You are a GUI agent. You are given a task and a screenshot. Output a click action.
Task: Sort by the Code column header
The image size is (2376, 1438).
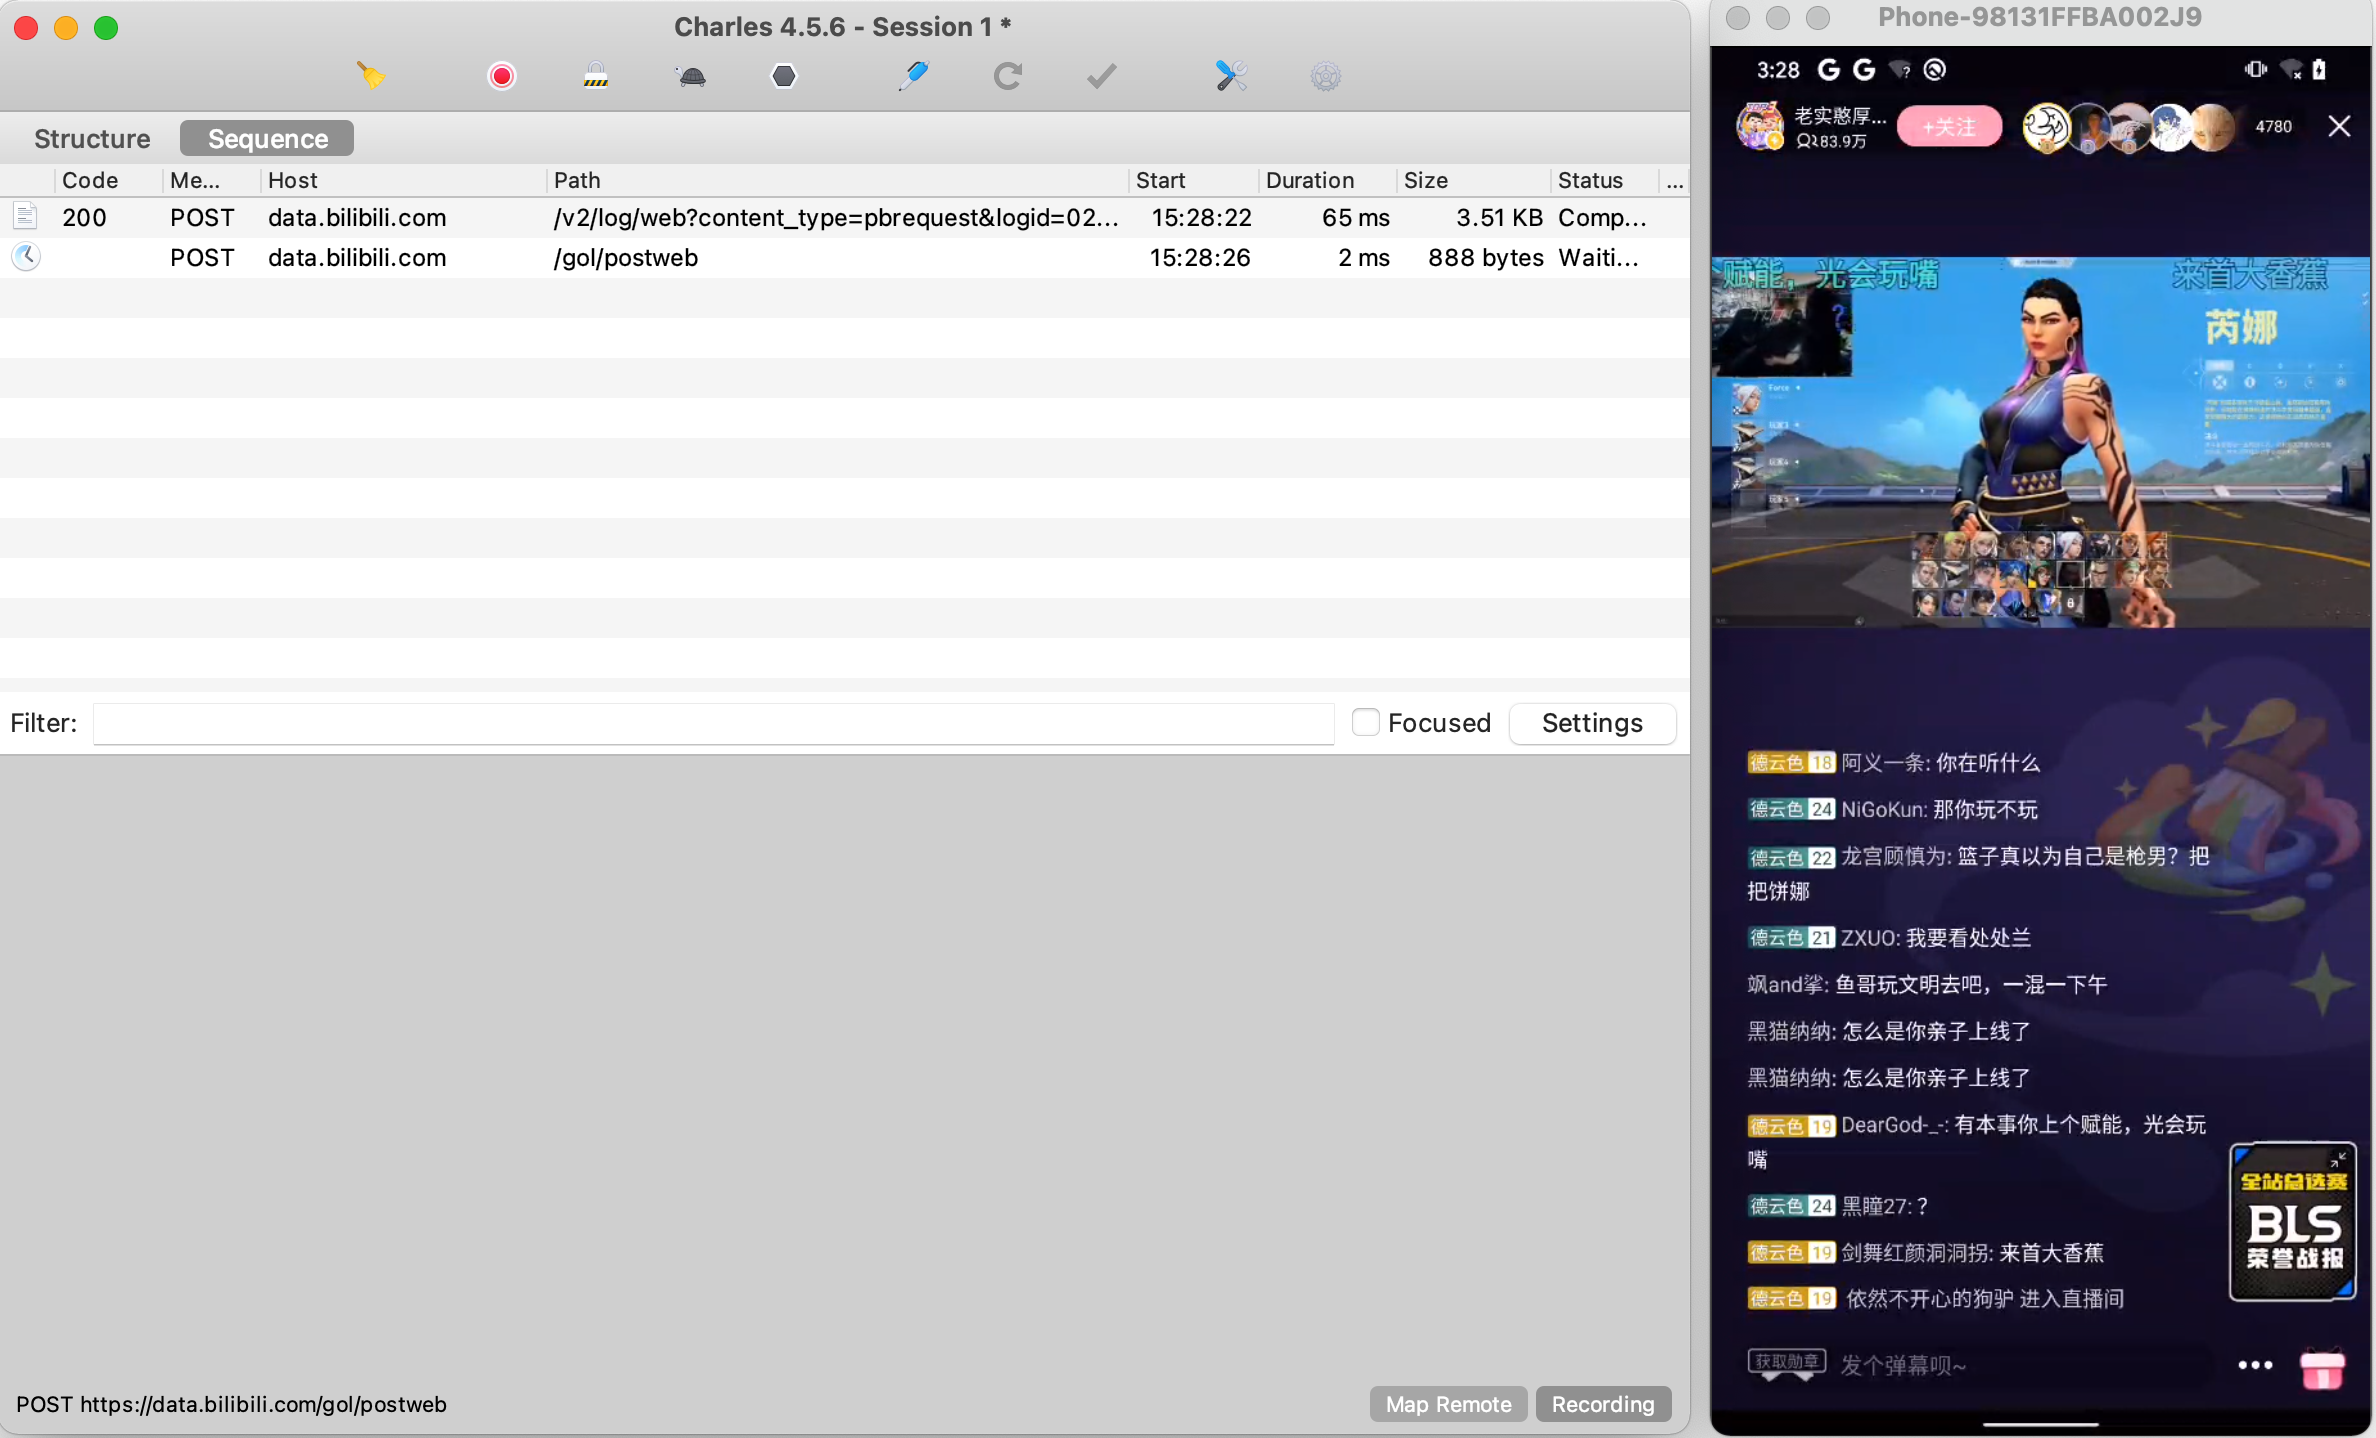(x=108, y=180)
